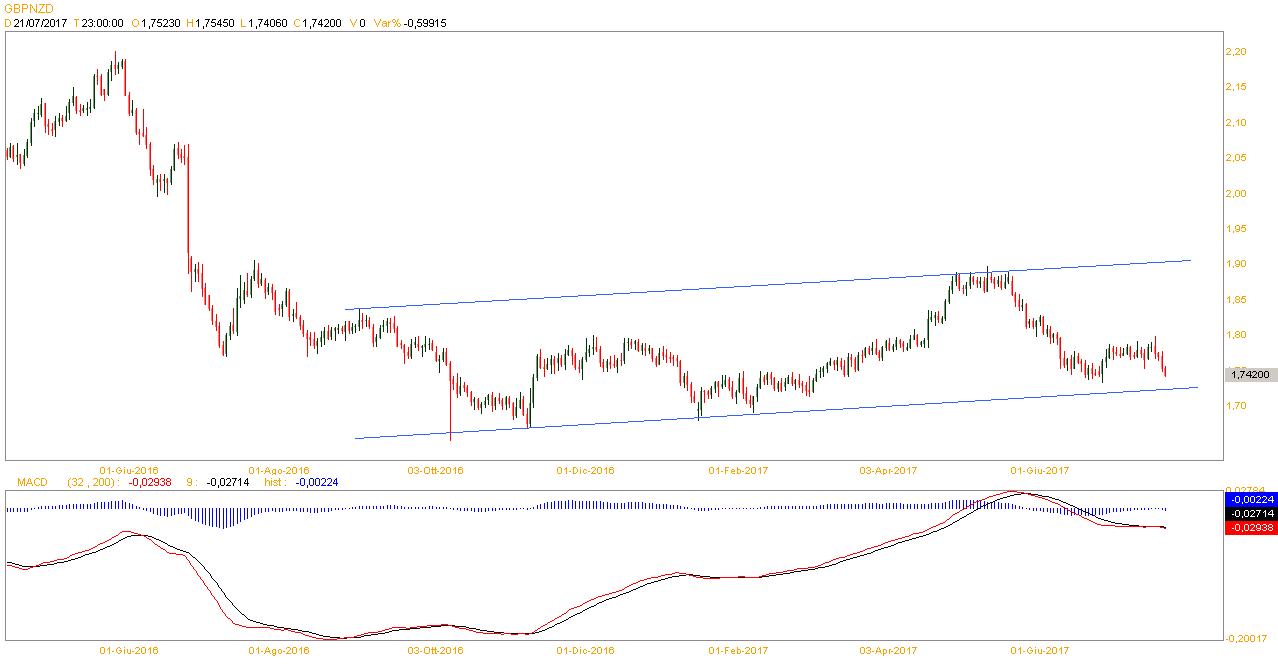This screenshot has height=668, width=1278.
Task: Click the MACD indicator label
Action: pos(32,482)
